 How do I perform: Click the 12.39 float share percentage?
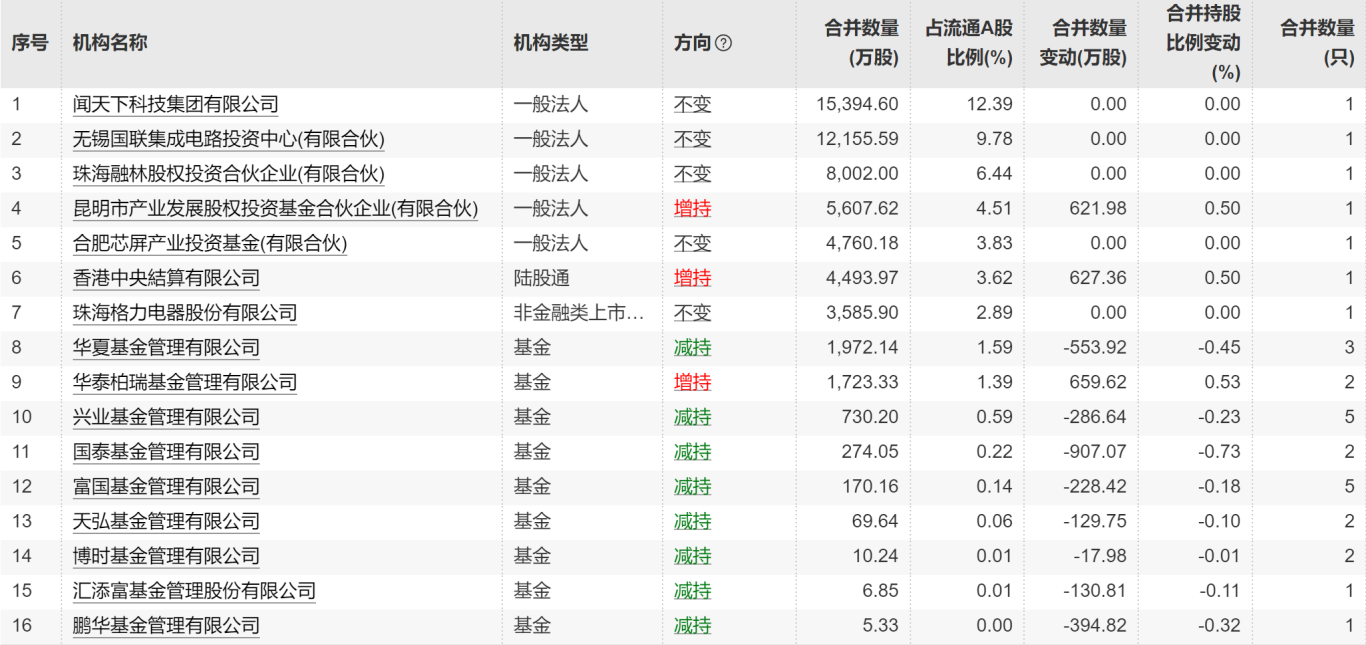[991, 104]
